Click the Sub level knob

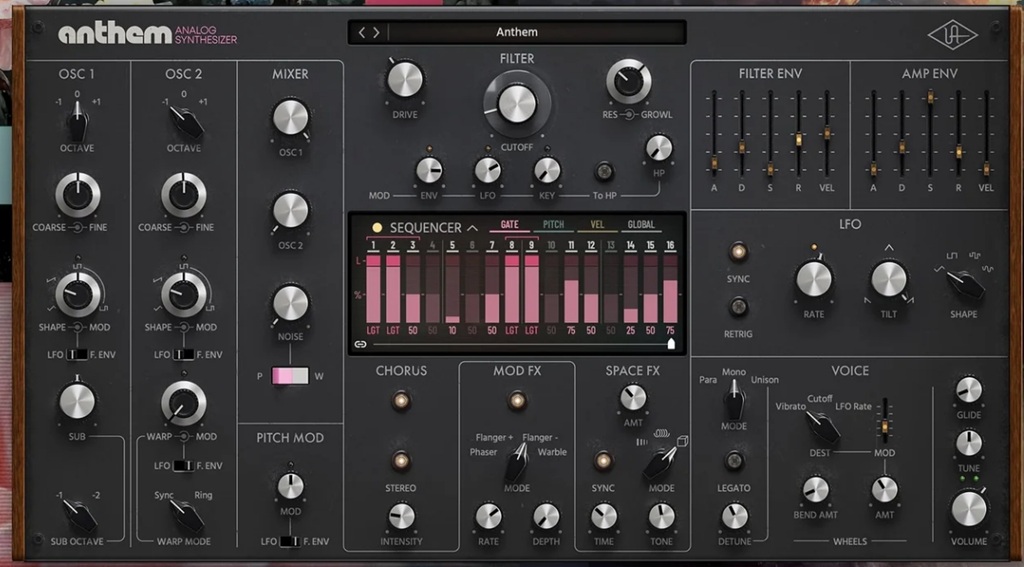coord(77,401)
